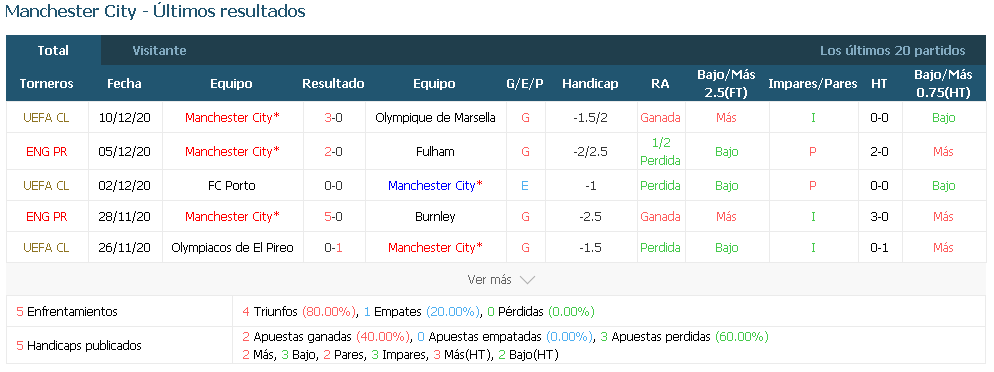Viewport: 994px width, 372px height.
Task: Click the 5-0 result against Burnley
Action: (x=333, y=217)
